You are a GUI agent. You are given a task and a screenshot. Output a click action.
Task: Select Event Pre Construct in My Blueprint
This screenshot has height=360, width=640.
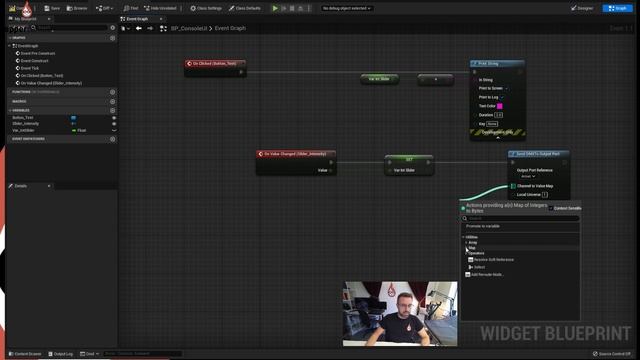(x=38, y=53)
